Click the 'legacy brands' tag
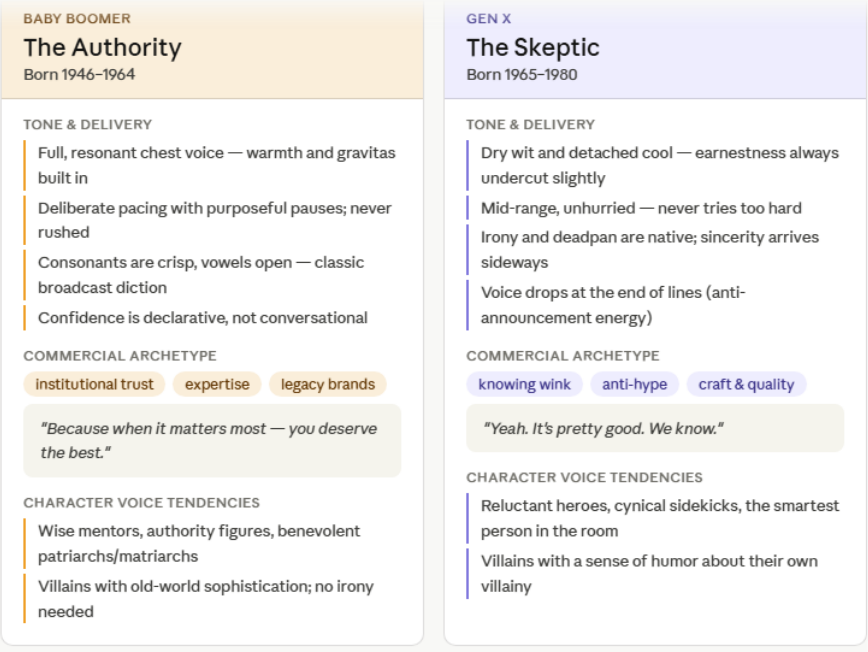 coord(327,384)
